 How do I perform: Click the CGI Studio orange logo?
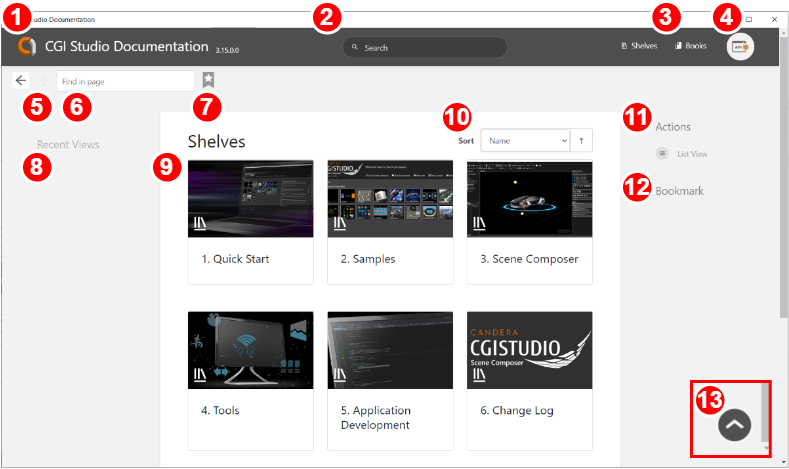[x=27, y=46]
